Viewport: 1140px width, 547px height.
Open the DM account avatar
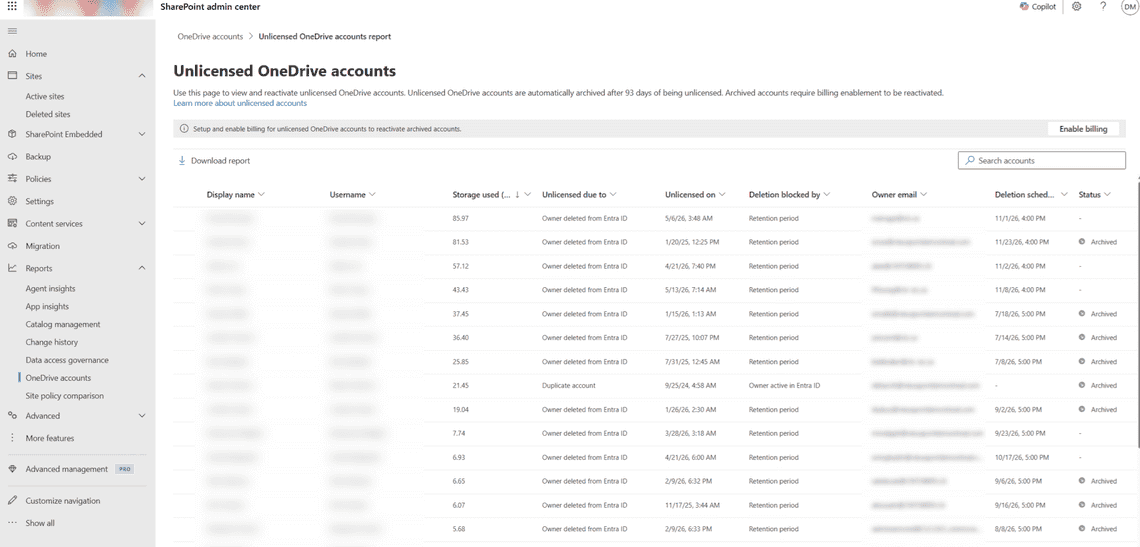click(x=1129, y=7)
